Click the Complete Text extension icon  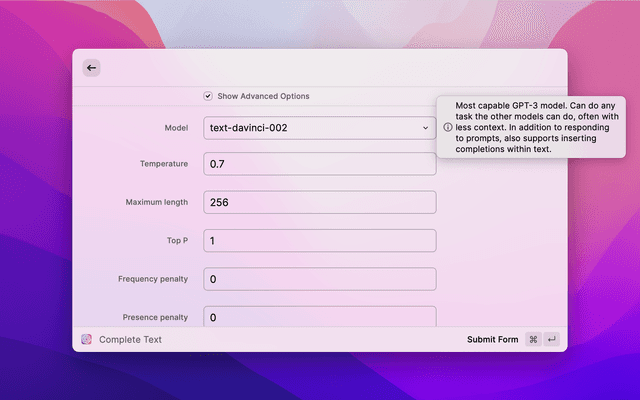(87, 340)
